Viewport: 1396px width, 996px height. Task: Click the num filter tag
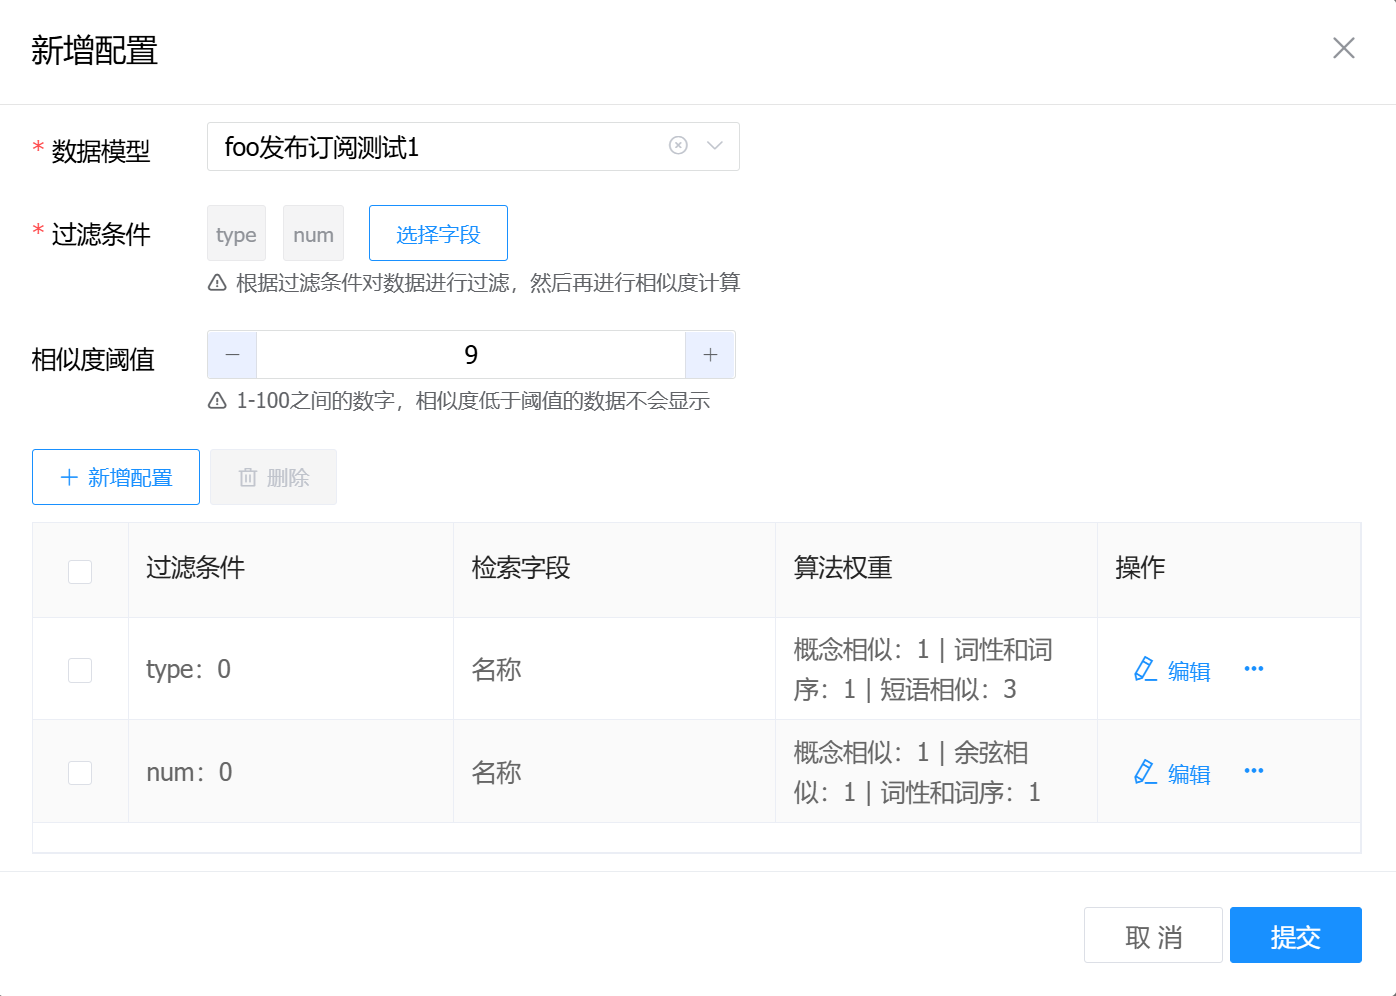pyautogui.click(x=313, y=234)
